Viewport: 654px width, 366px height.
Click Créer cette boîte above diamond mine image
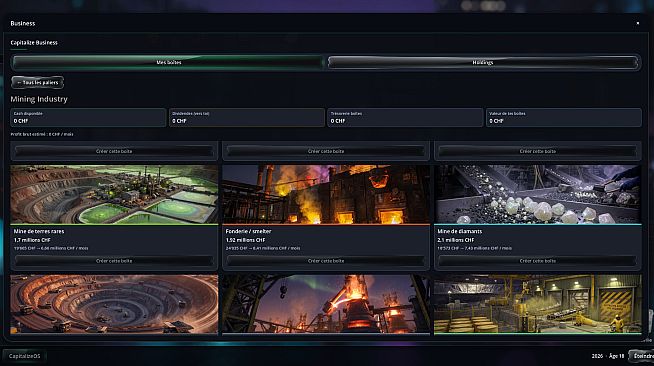coord(538,151)
